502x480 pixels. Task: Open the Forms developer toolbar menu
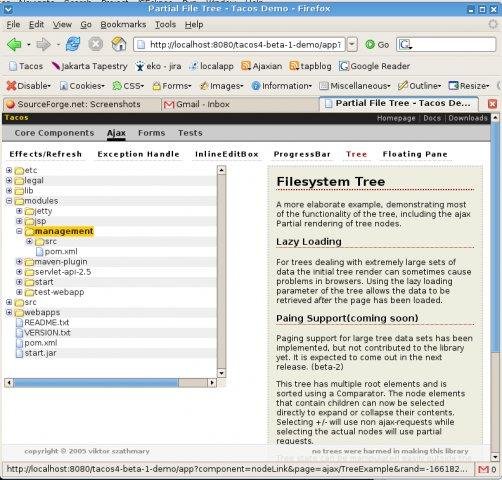172,86
